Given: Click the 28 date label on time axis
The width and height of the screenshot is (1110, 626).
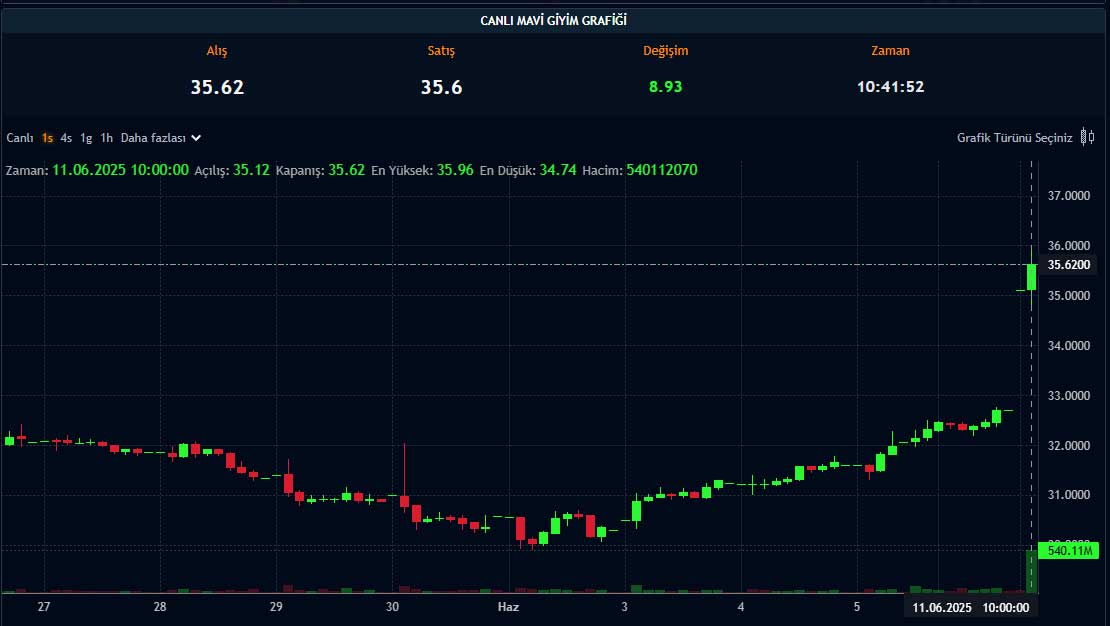Looking at the screenshot, I should [160, 607].
